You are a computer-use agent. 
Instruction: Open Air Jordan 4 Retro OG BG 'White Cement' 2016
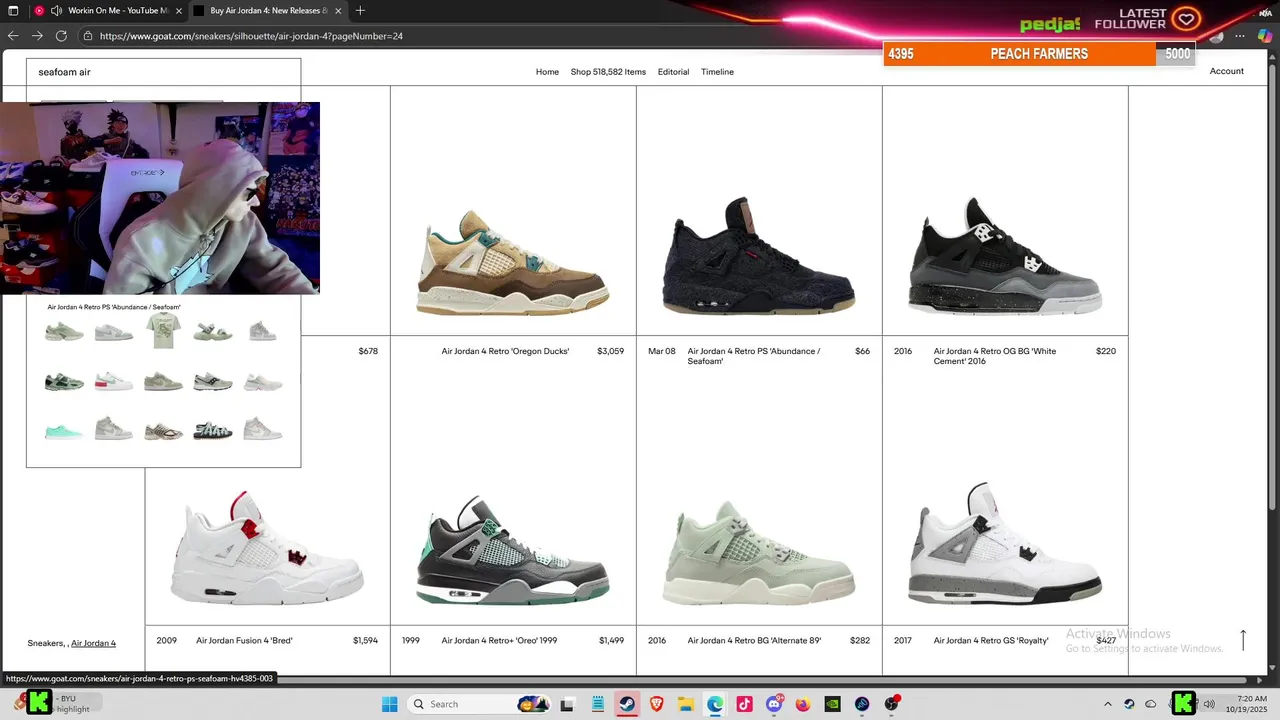(995, 356)
